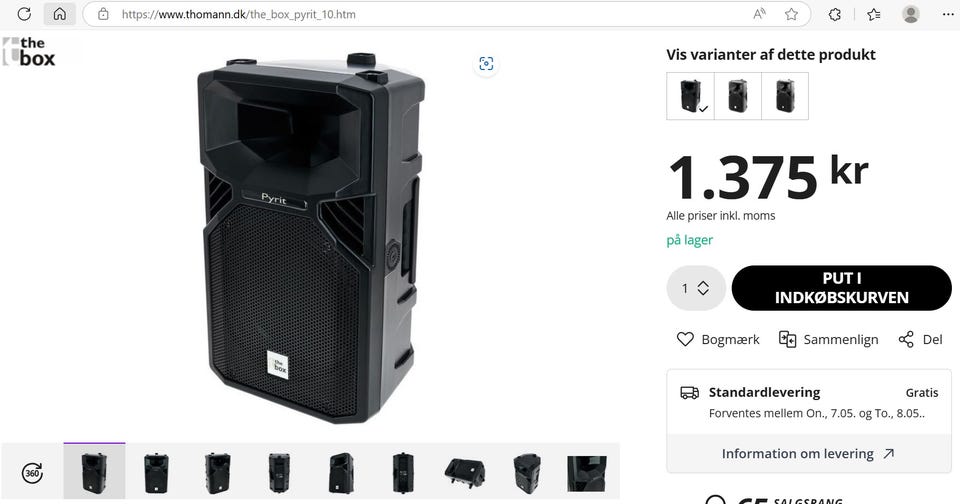Expand Information om levering
Viewport: 960px width, 504px height.
(x=808, y=454)
